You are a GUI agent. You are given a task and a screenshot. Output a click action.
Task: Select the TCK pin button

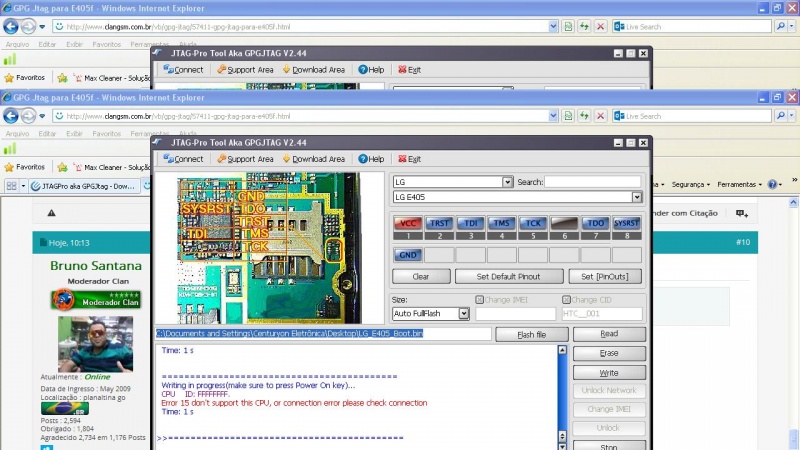[x=533, y=223]
